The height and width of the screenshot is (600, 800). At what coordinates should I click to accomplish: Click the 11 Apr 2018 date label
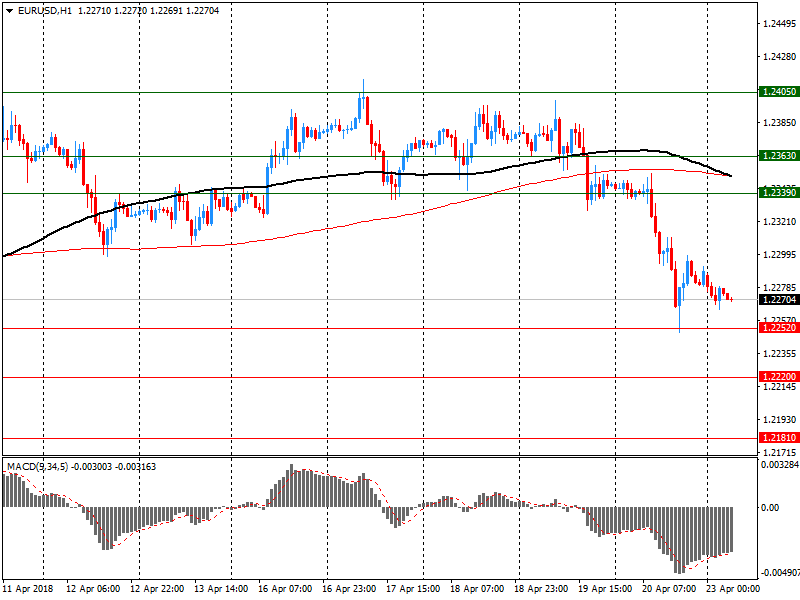(27, 589)
